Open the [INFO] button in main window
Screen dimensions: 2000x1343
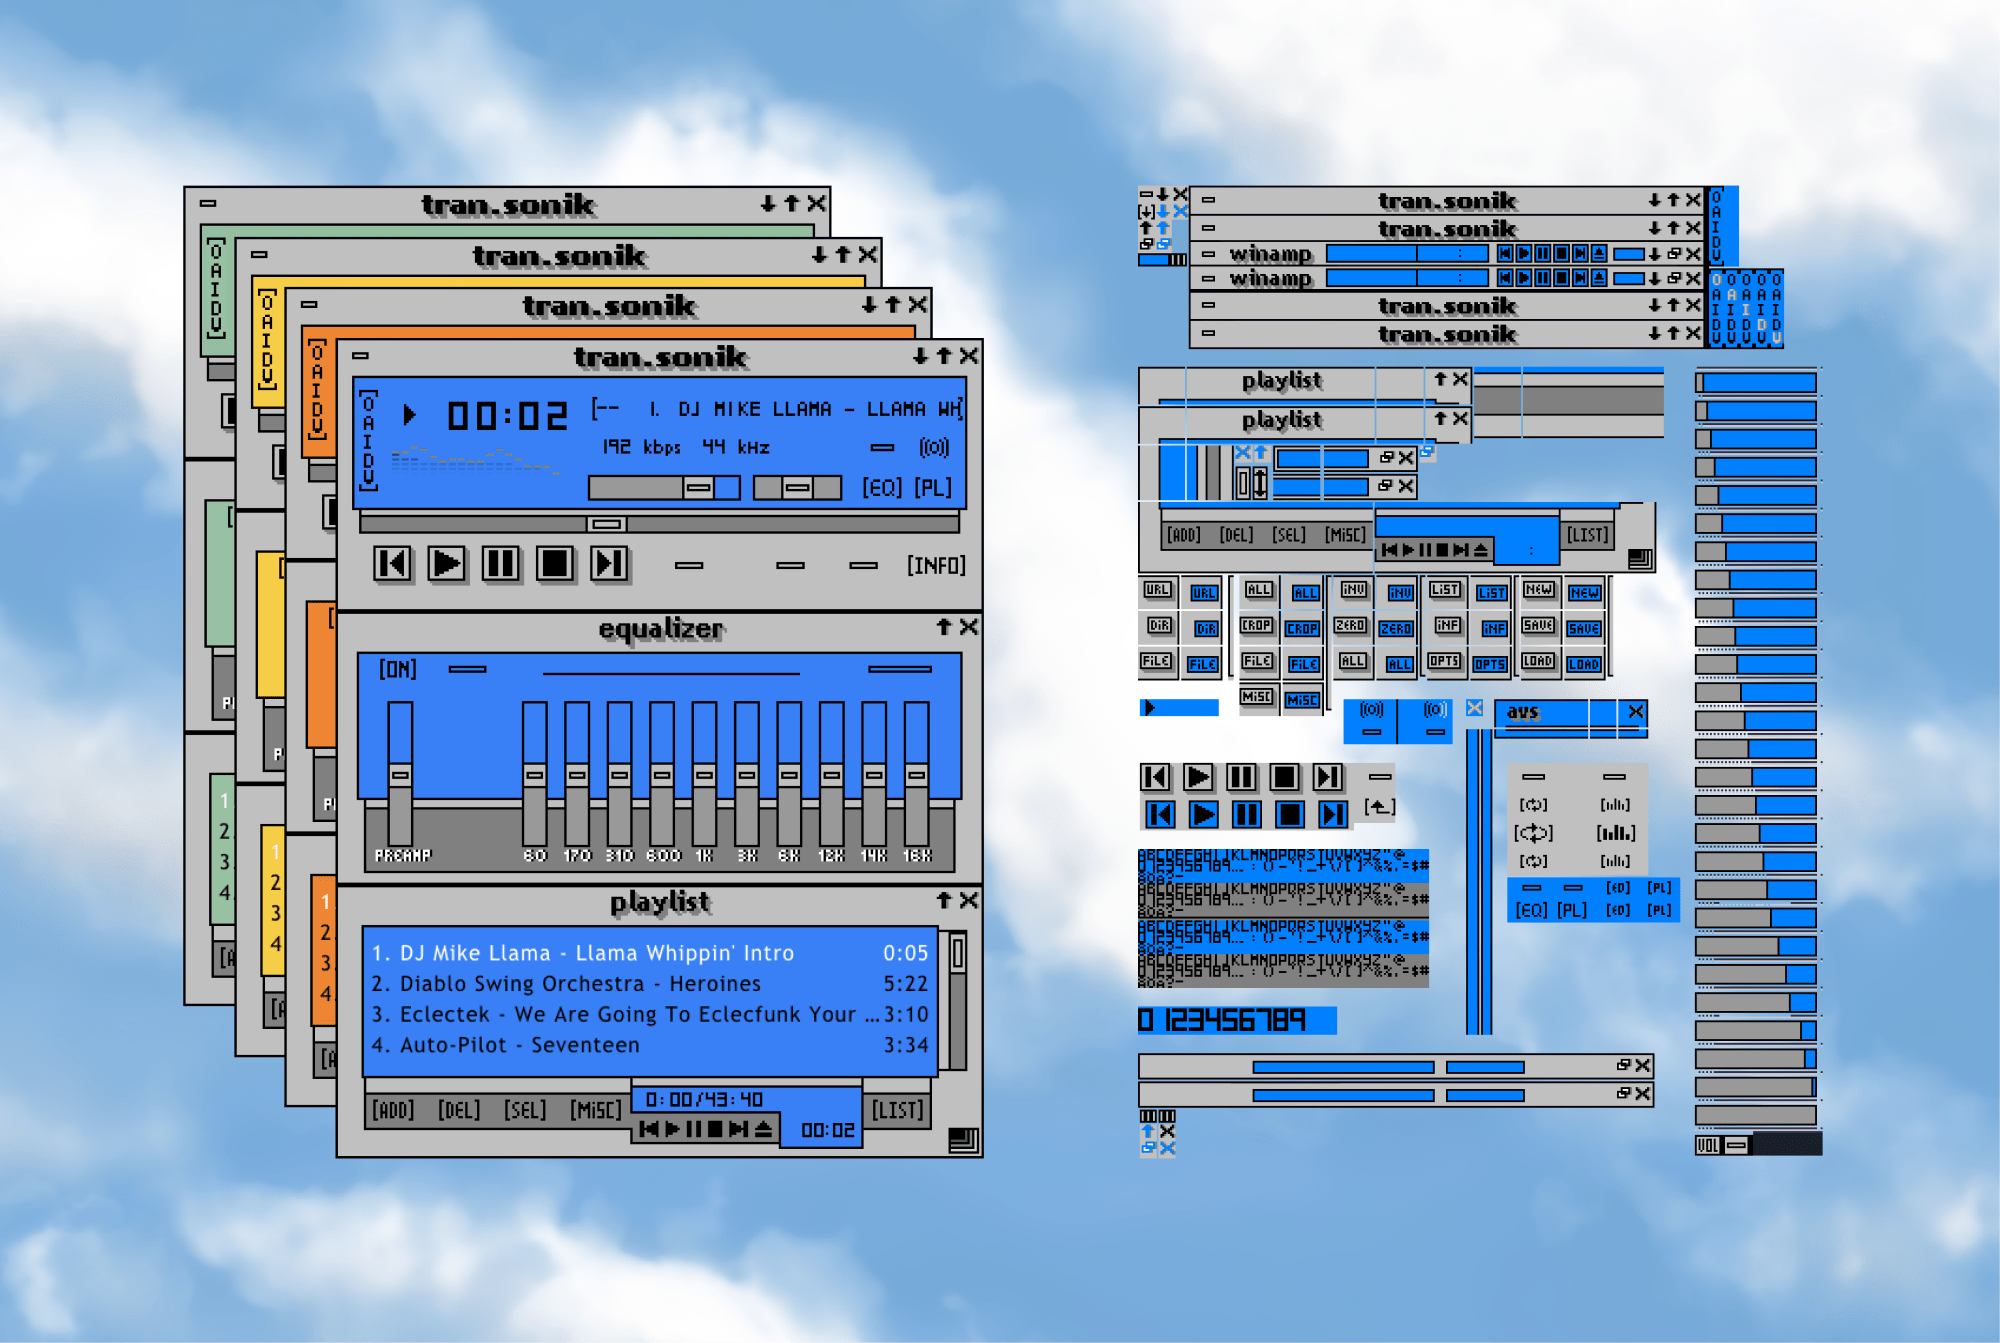(x=936, y=565)
